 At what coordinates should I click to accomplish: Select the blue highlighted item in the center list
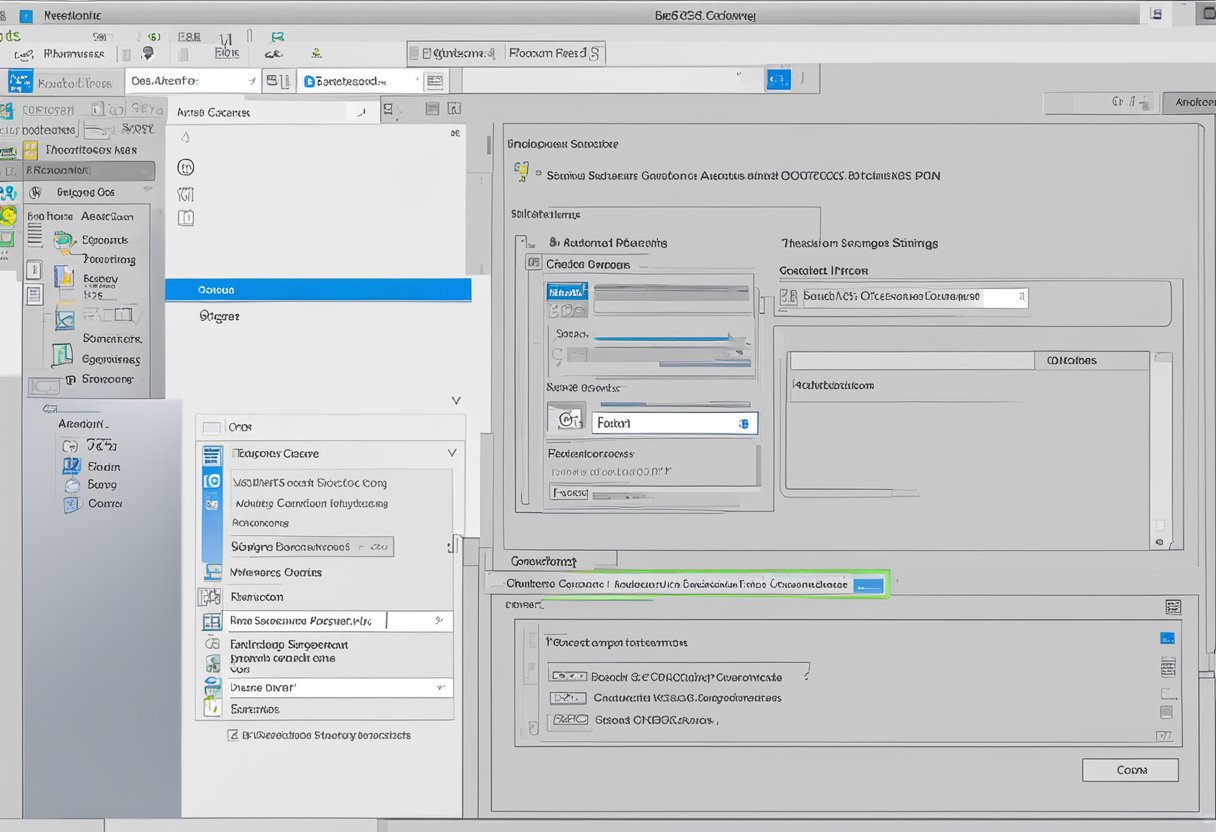click(x=317, y=290)
